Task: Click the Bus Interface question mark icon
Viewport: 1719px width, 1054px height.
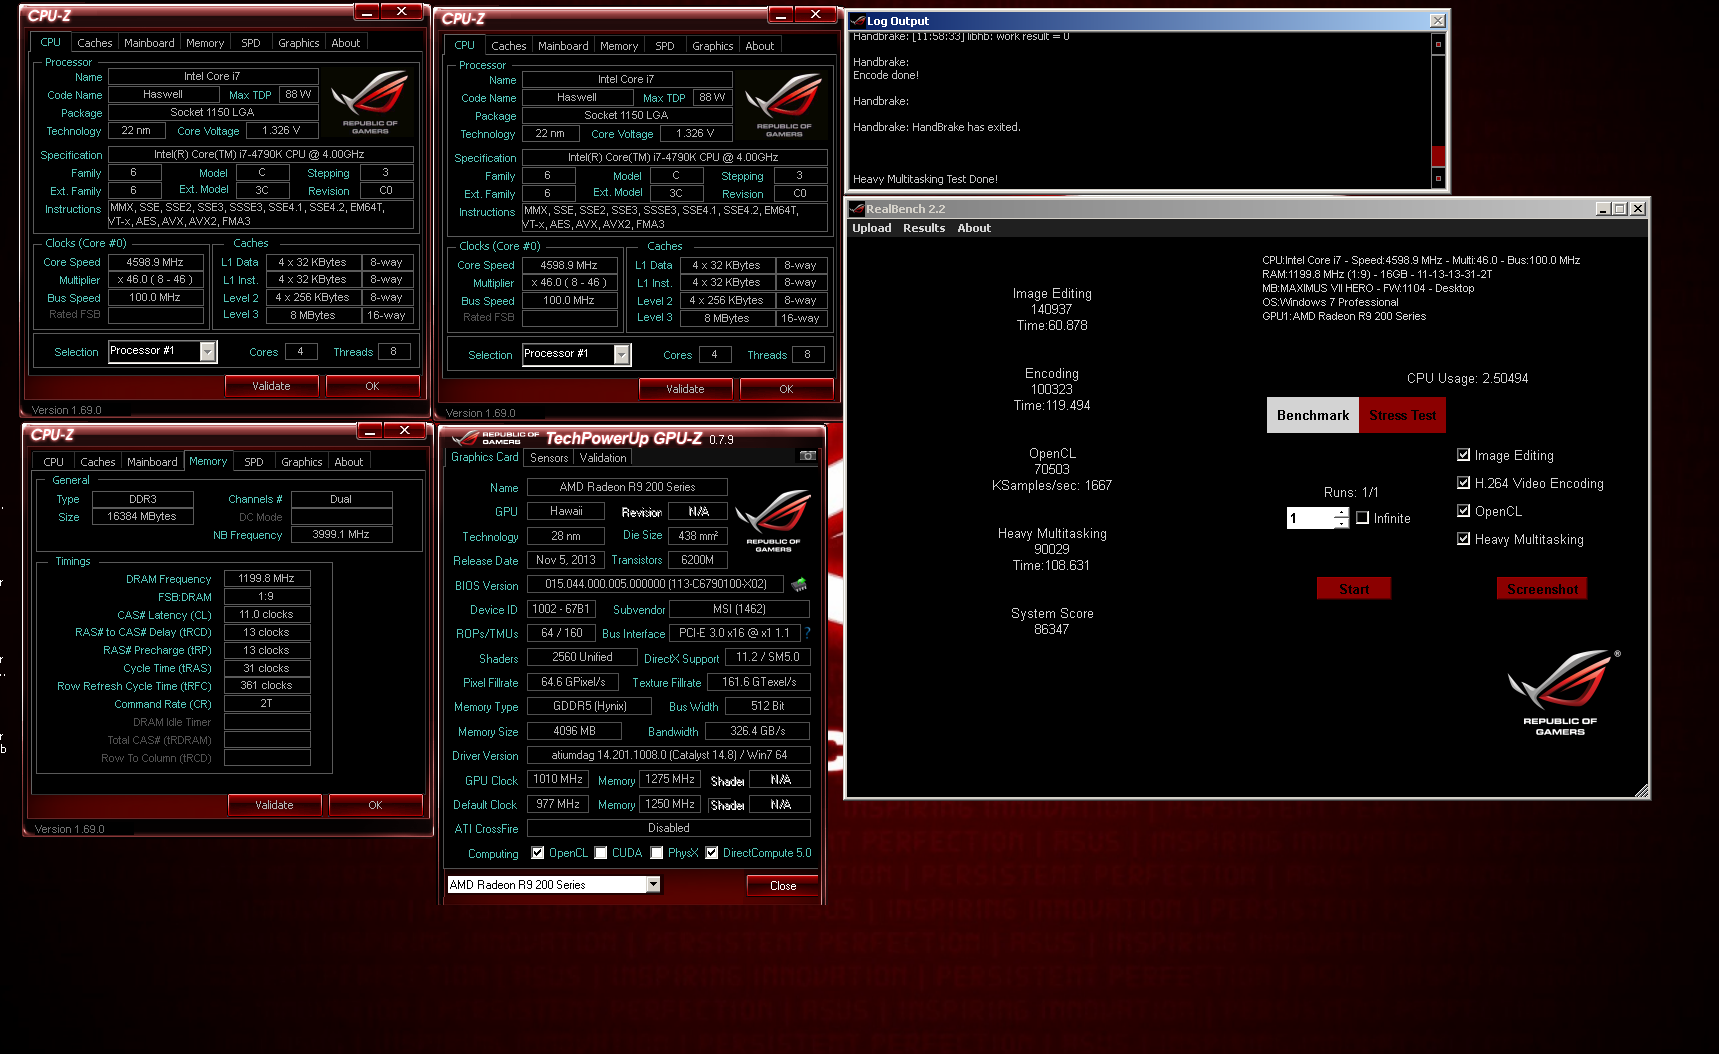Action: point(807,633)
